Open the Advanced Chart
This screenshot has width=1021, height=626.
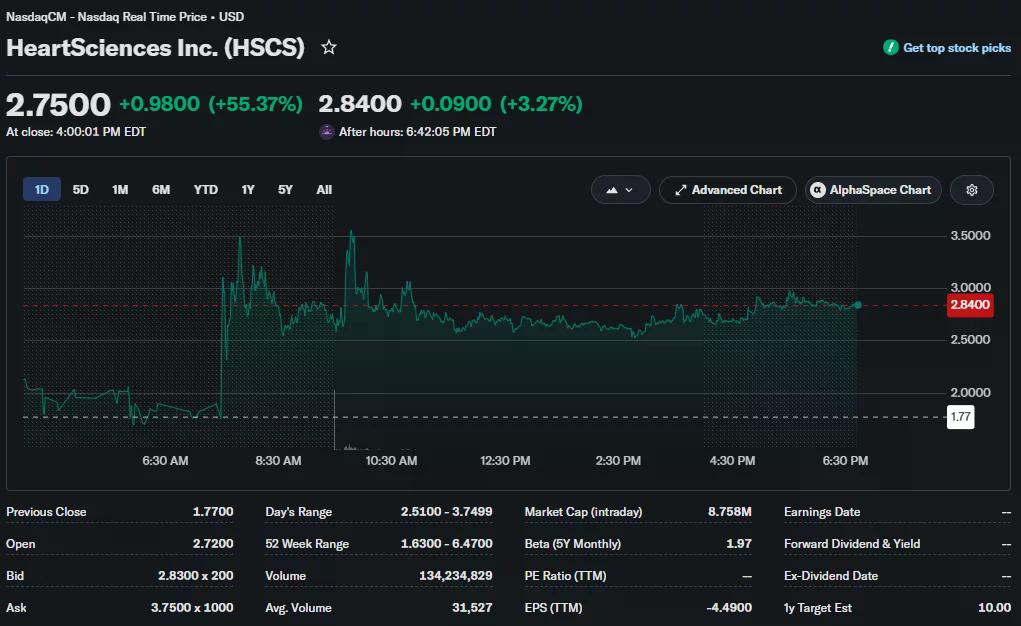[x=727, y=190]
